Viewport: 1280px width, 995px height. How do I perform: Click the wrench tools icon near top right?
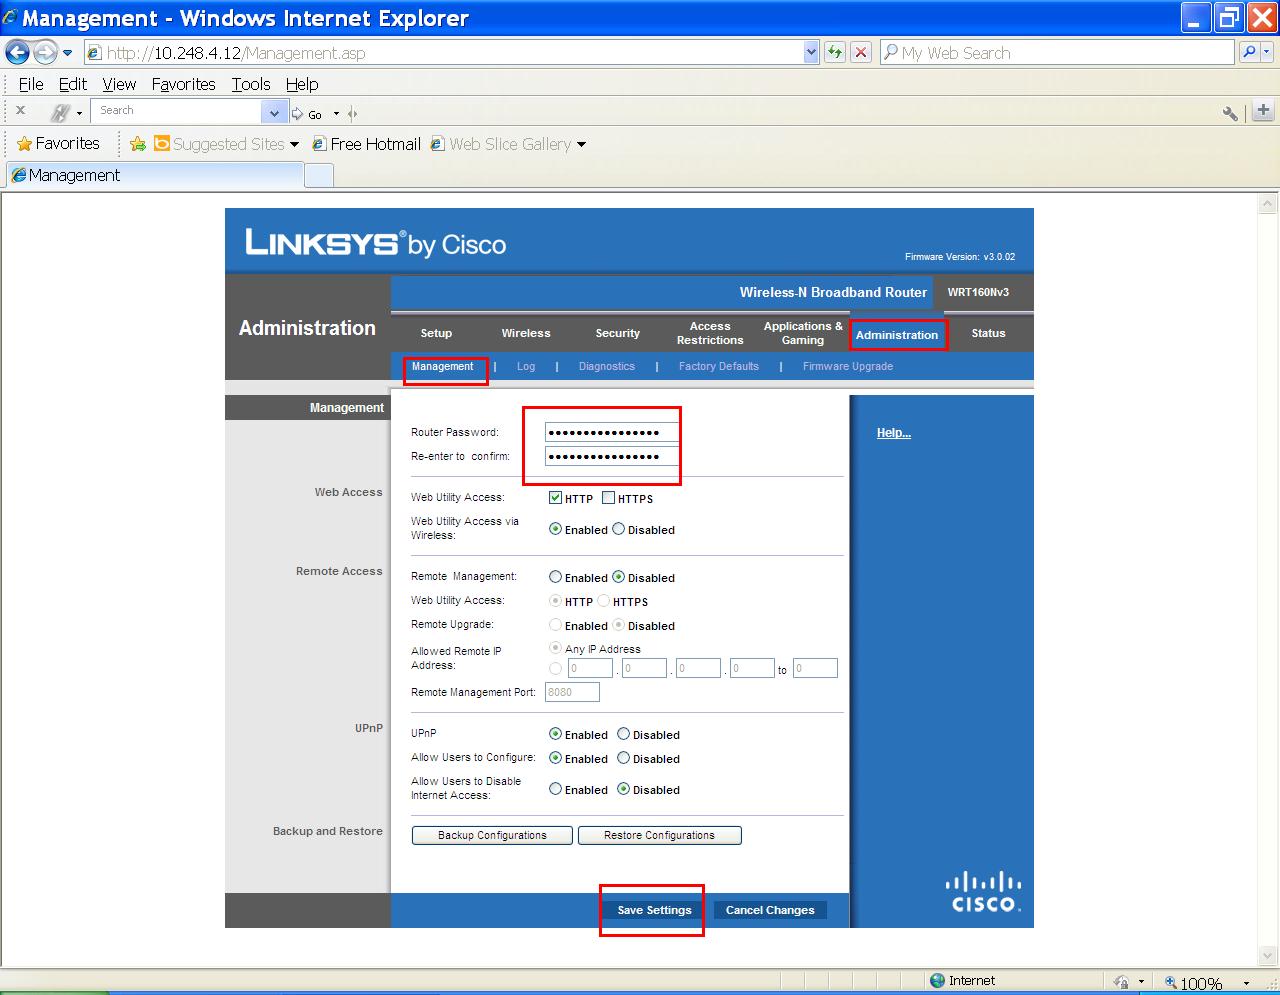1229,113
